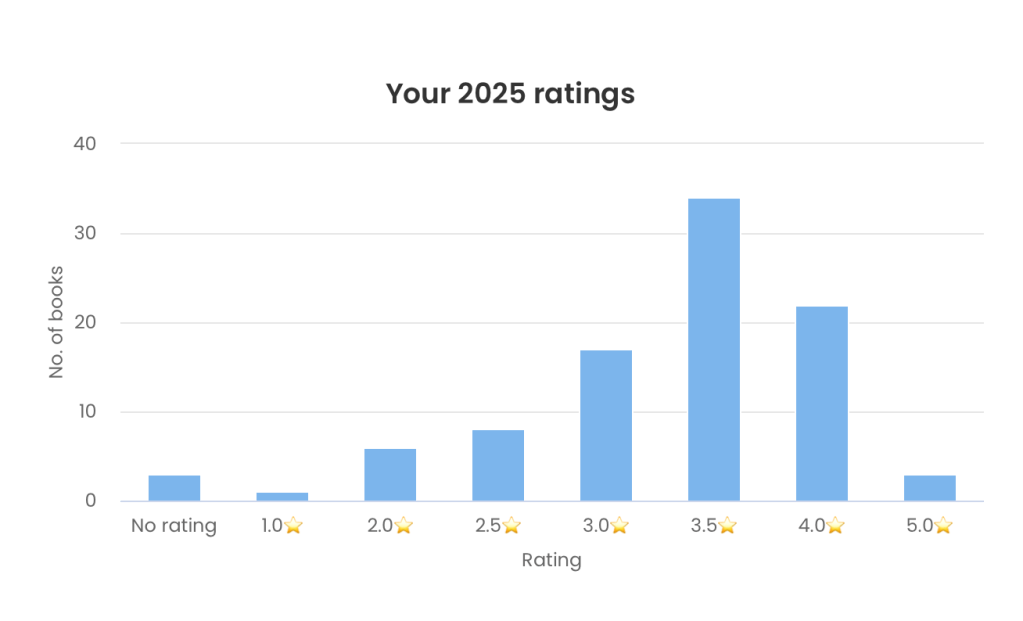The image size is (1023, 621).
Task: Click the "Your 2025 ratings" chart title
Action: [510, 94]
